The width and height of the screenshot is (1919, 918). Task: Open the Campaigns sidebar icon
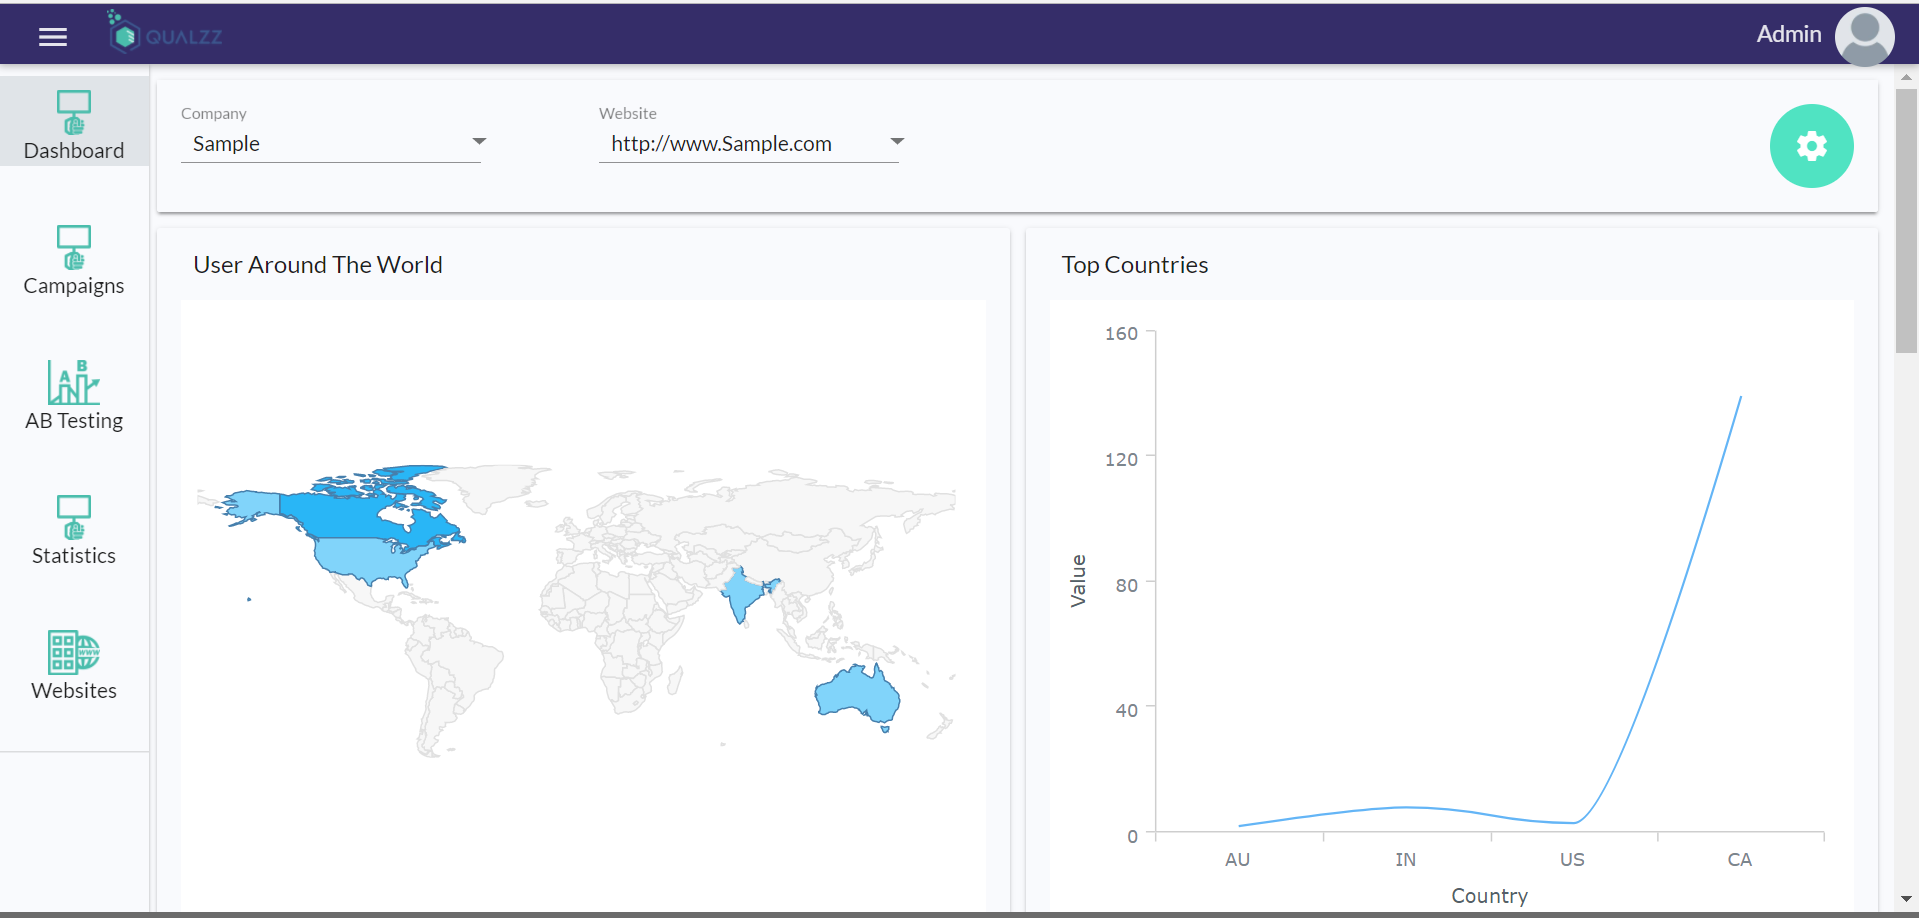tap(74, 247)
